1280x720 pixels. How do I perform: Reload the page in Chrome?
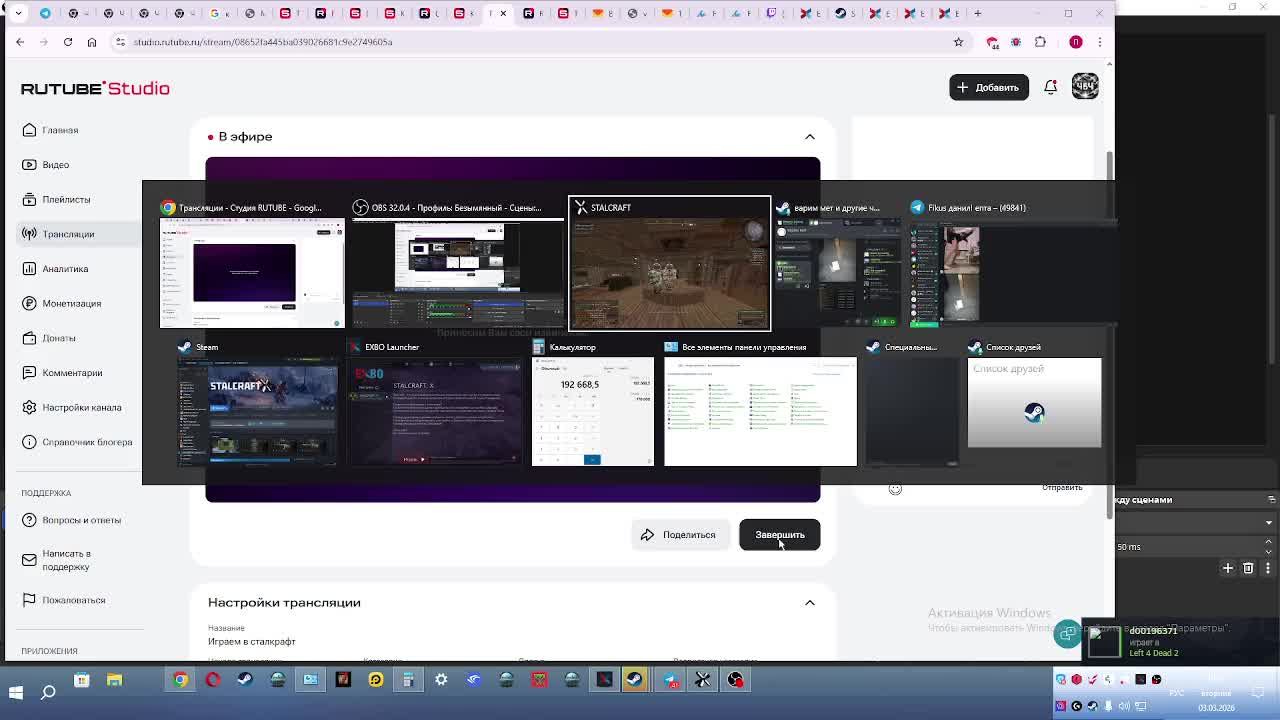tap(68, 42)
